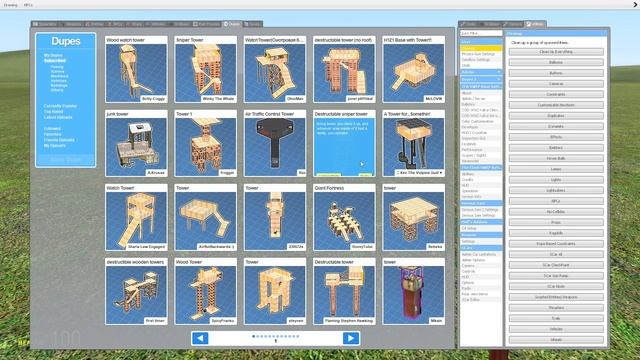Select tower dupe by Rebeka
The image size is (640, 360).
pyautogui.click(x=413, y=217)
